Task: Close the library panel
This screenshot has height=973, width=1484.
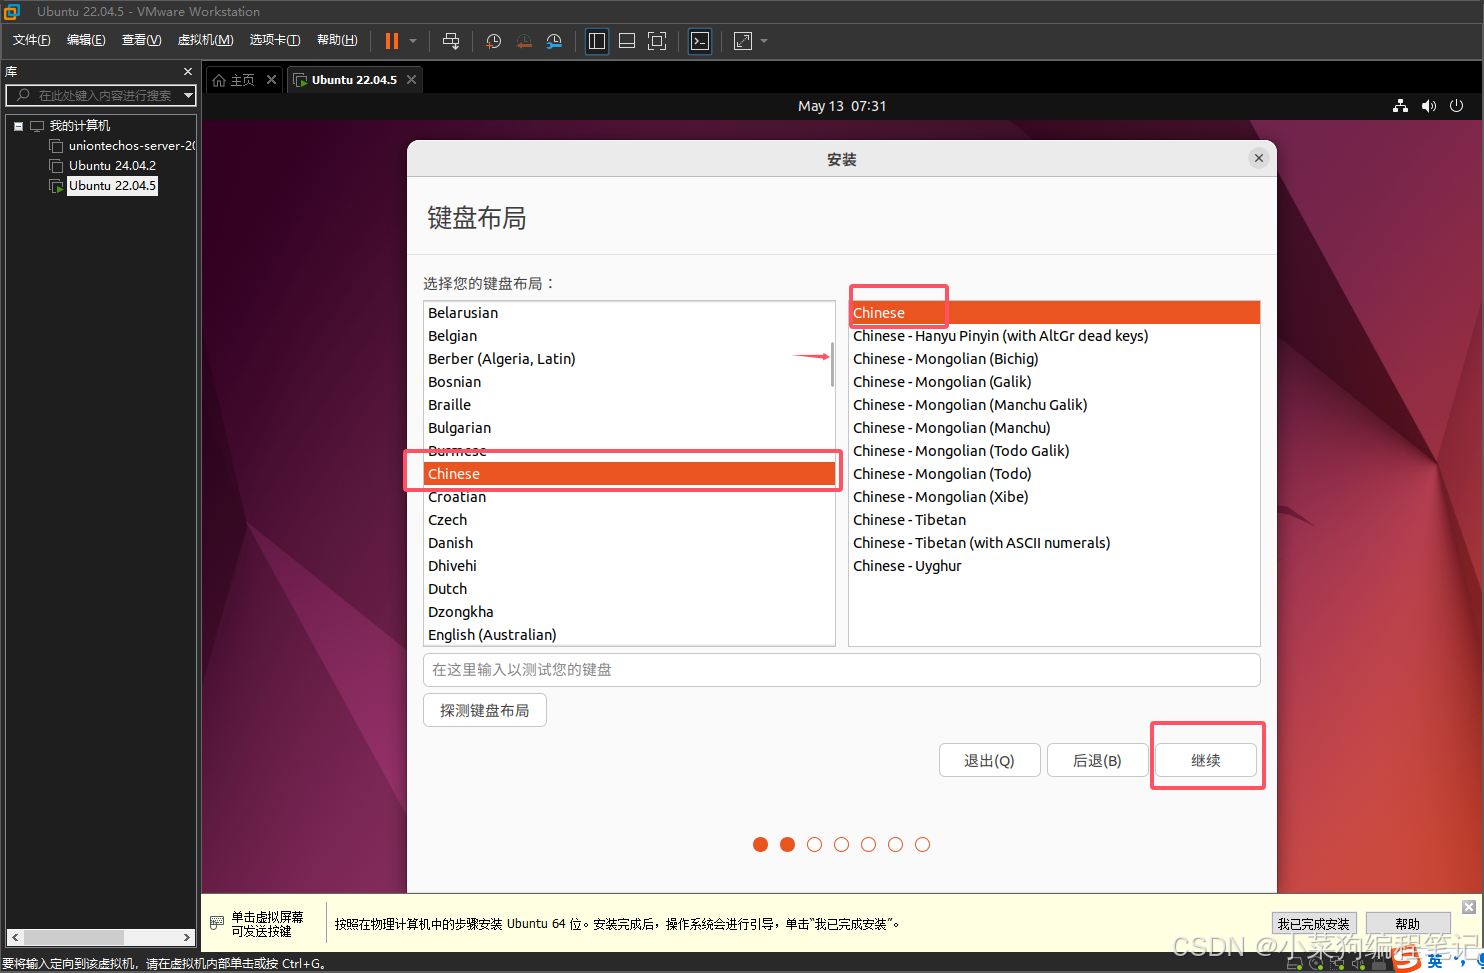Action: point(188,72)
